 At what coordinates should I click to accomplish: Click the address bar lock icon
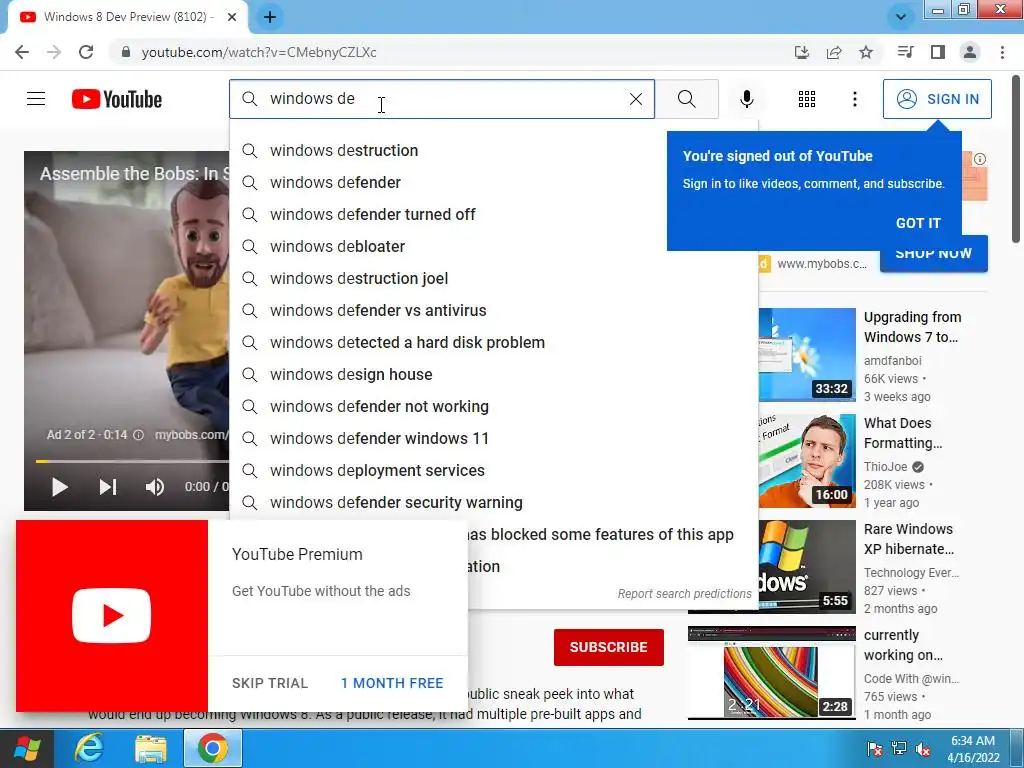pos(126,52)
